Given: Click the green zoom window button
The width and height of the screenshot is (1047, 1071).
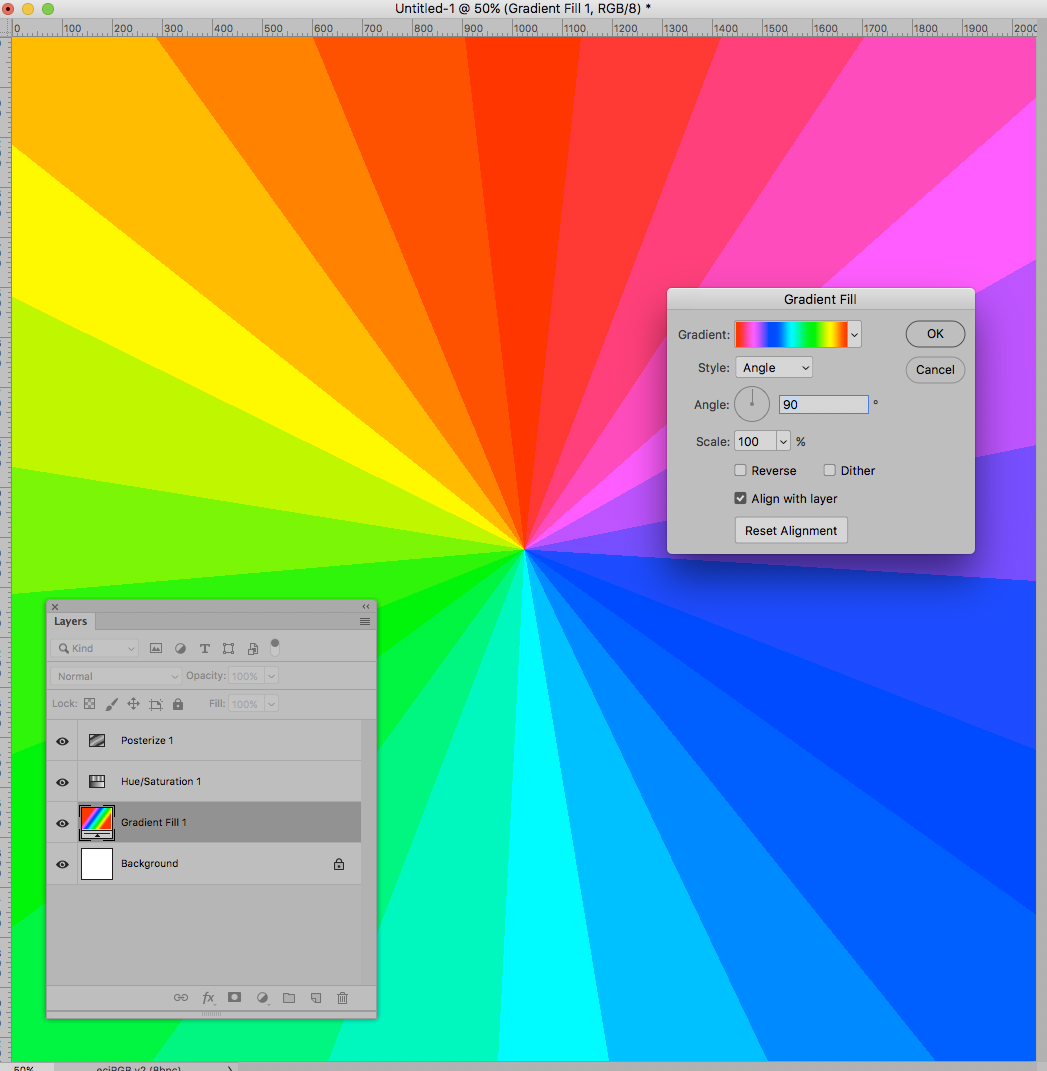Looking at the screenshot, I should click(48, 9).
